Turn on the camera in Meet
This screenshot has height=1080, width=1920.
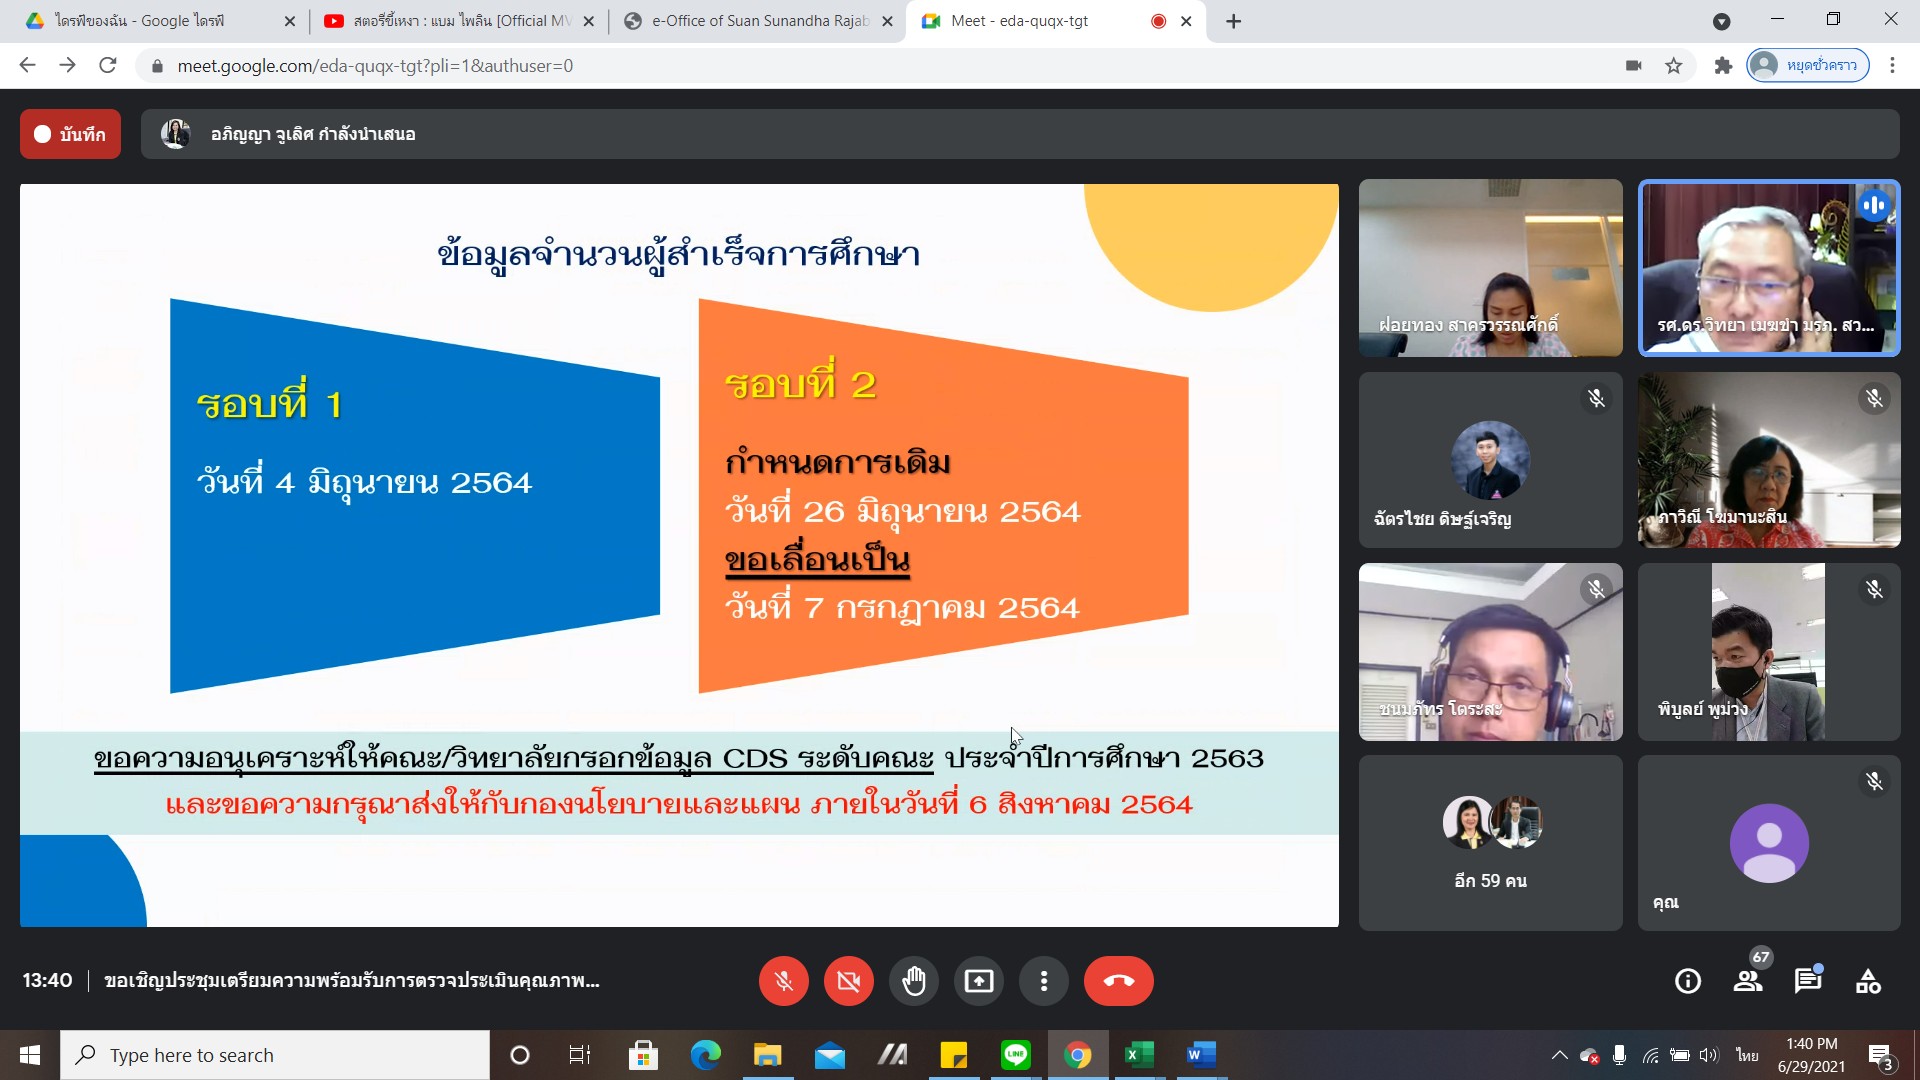pos(848,981)
